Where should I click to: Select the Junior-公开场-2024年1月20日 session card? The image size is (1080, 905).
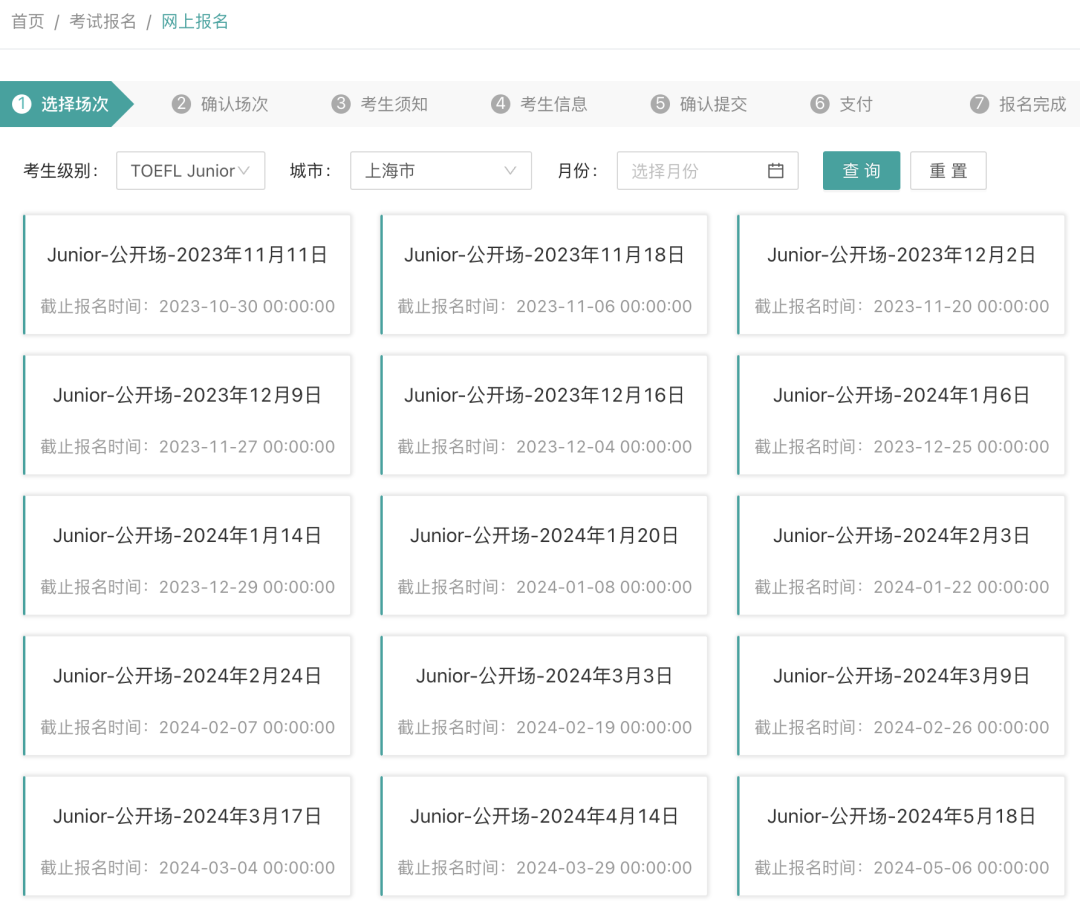(544, 556)
